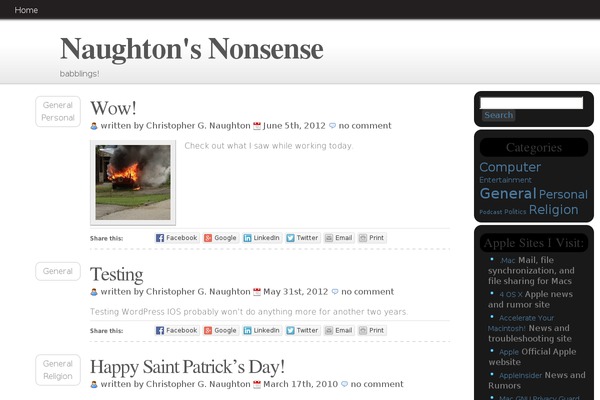Open Computer category in tag cloud

click(x=510, y=167)
